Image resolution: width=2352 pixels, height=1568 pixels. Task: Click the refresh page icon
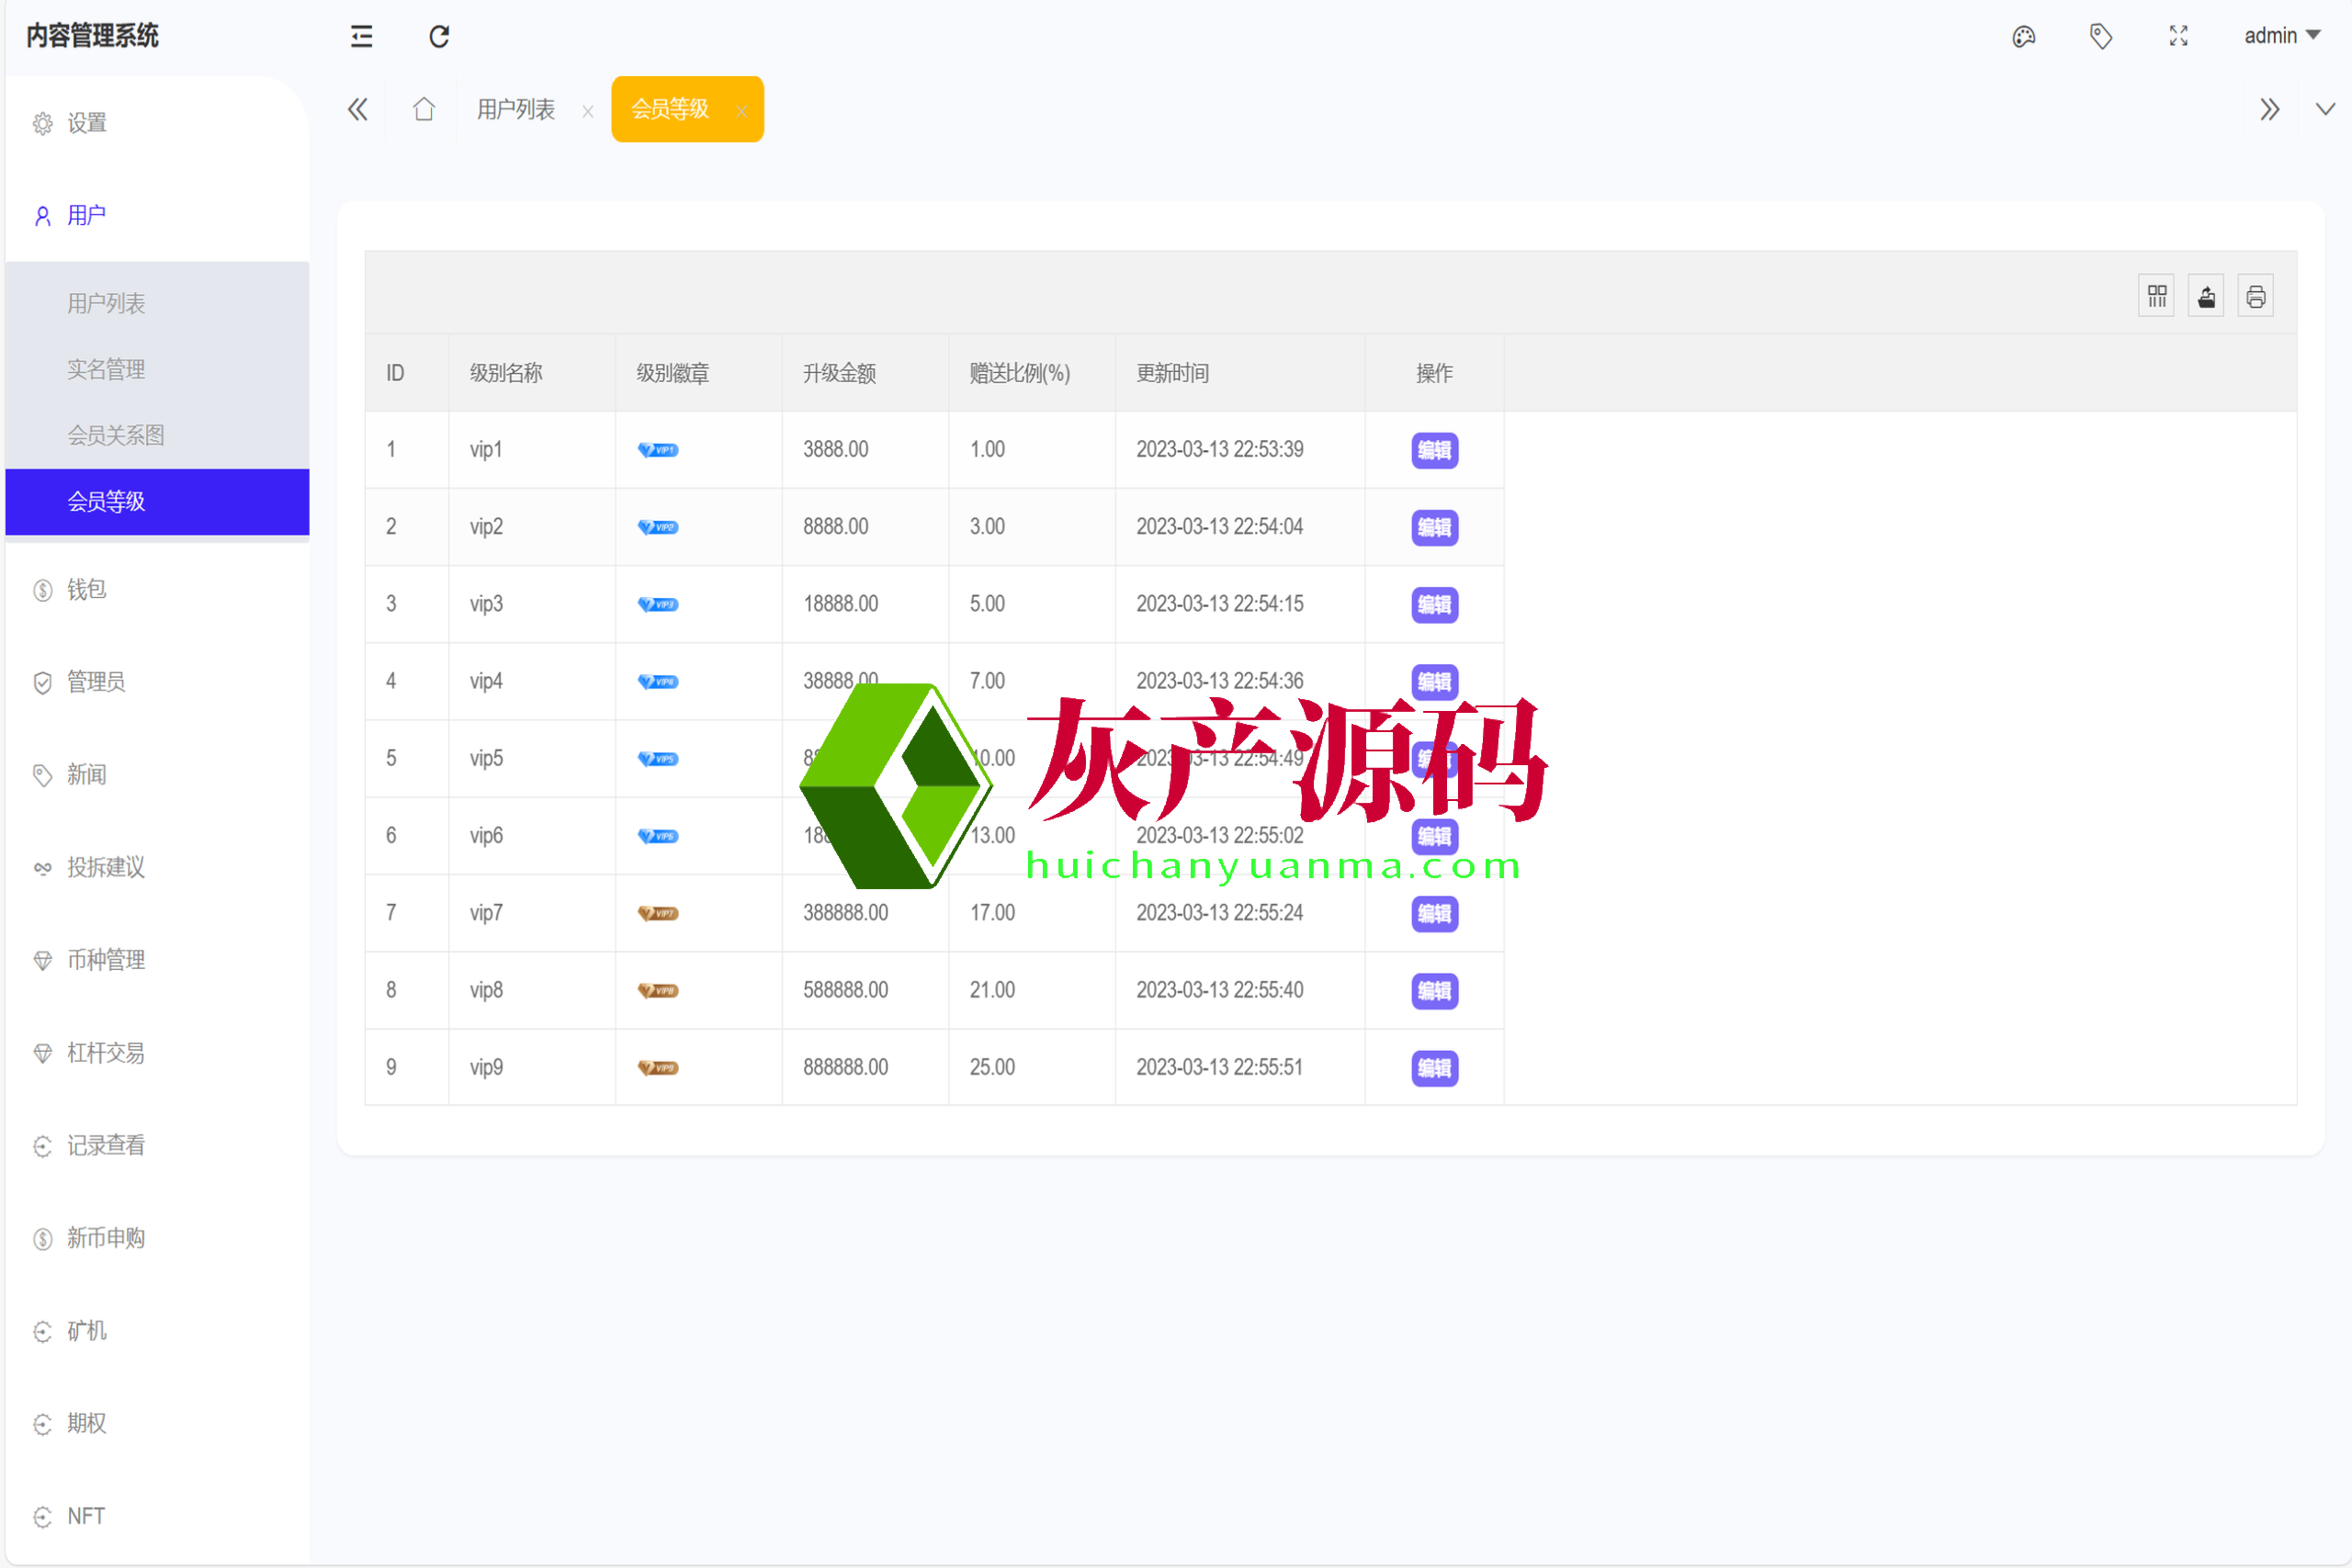[439, 37]
